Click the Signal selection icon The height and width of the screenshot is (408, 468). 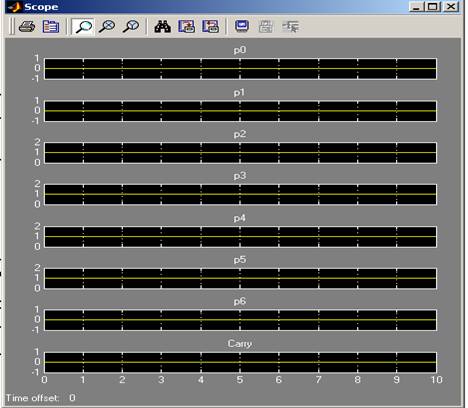click(x=290, y=26)
